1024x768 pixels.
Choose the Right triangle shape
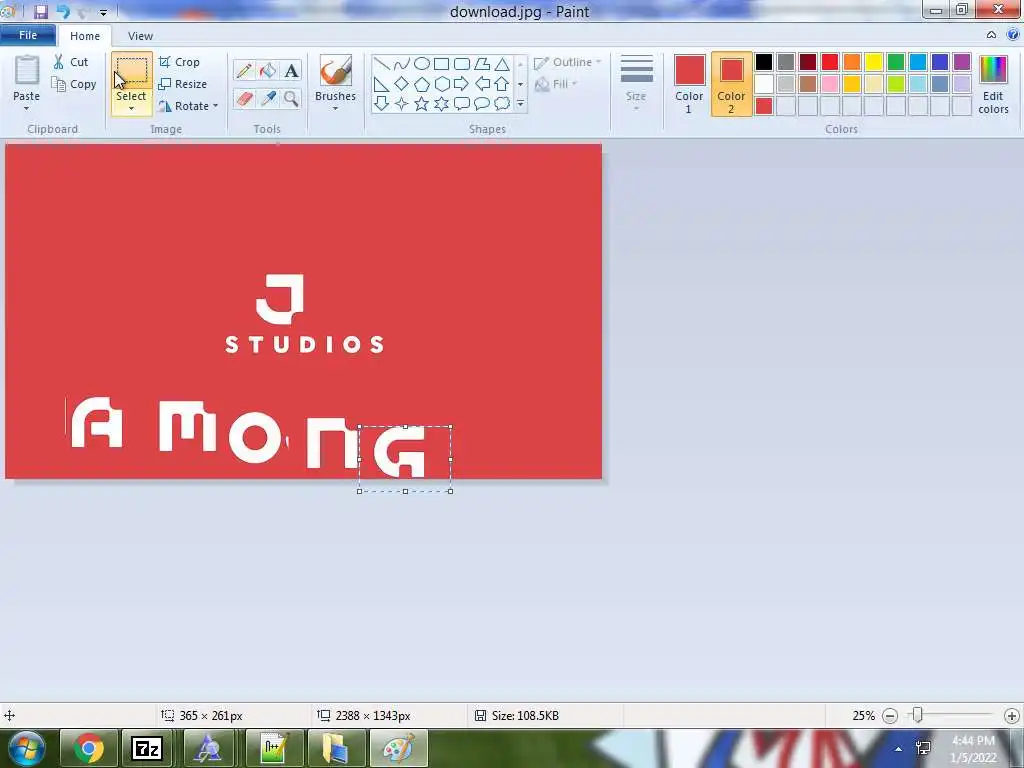[382, 84]
